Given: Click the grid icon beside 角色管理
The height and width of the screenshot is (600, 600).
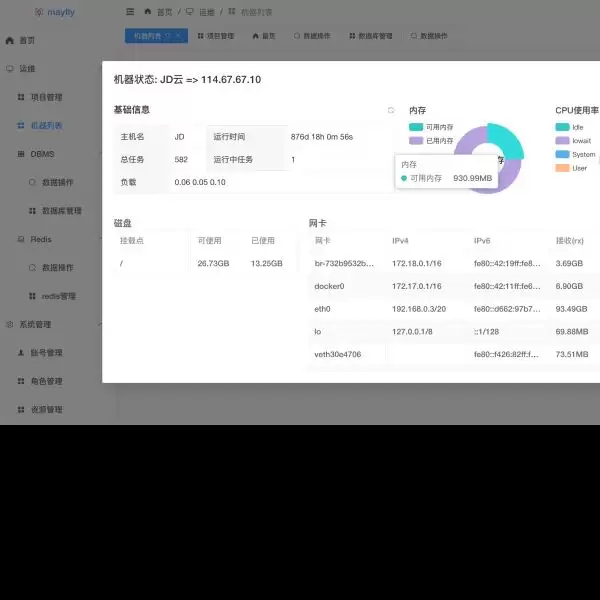Looking at the screenshot, I should coord(21,381).
